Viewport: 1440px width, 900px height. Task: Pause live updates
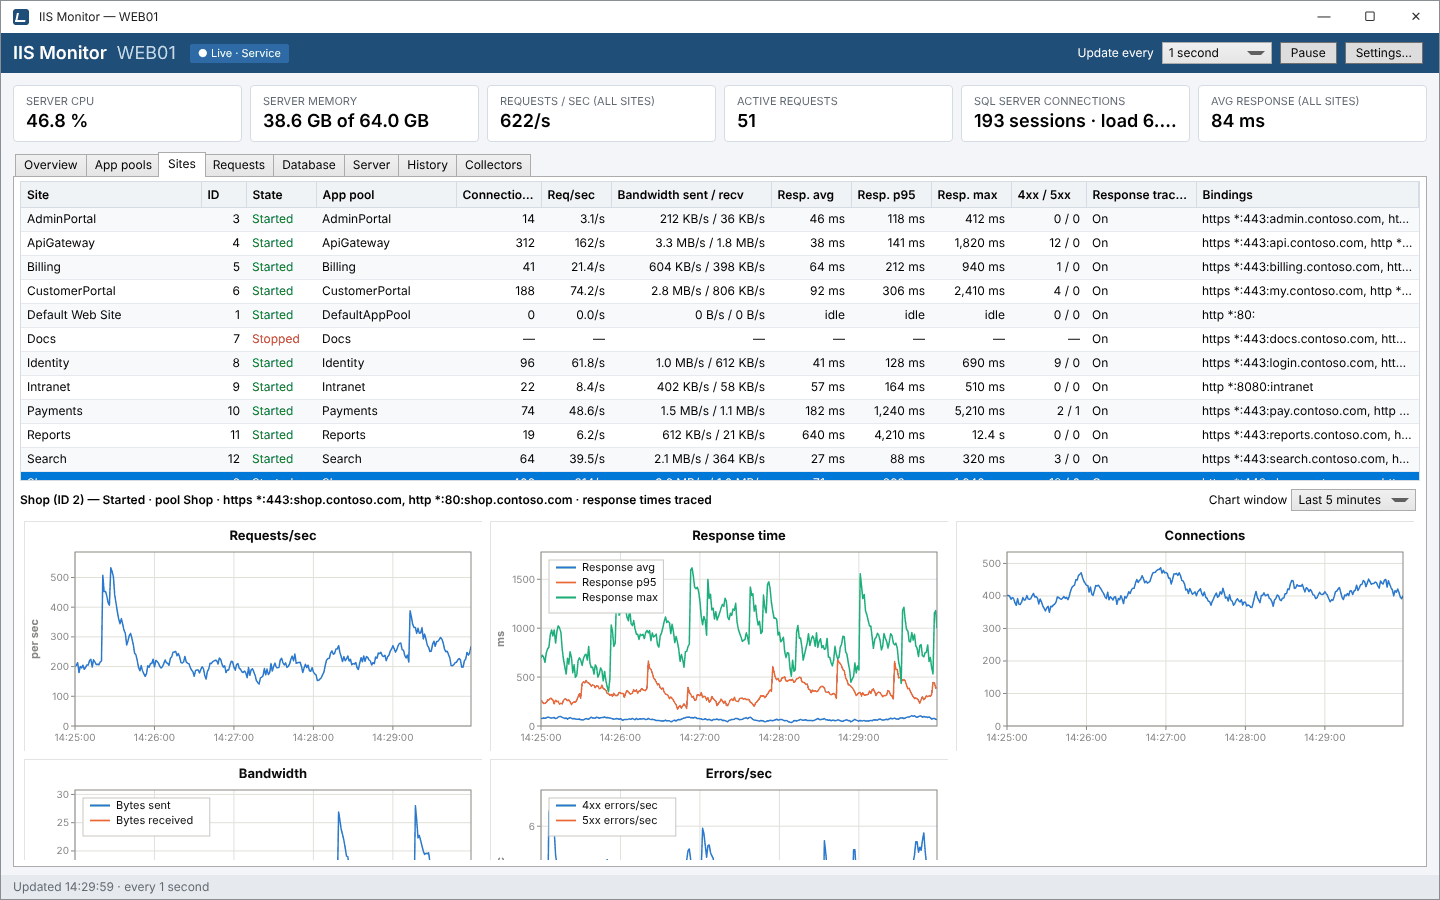(x=1307, y=53)
